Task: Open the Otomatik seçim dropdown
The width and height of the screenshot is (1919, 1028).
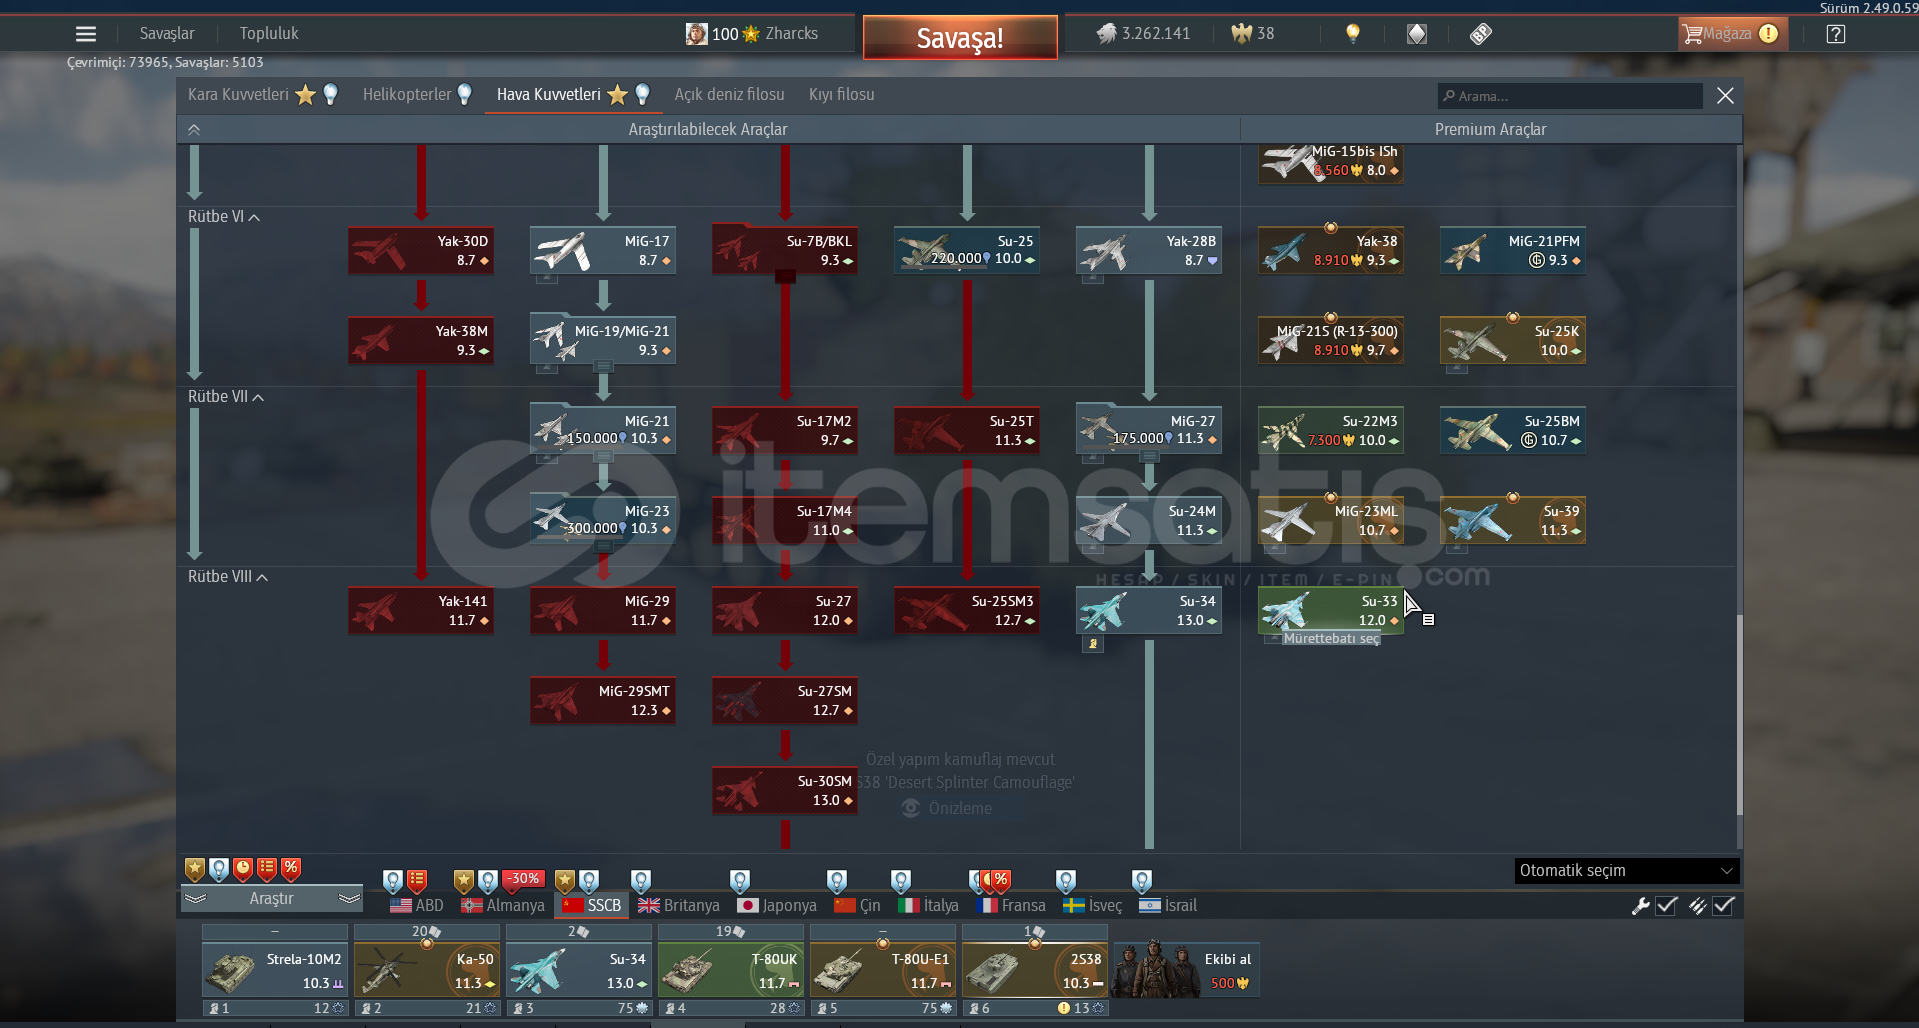Action: click(x=1626, y=871)
